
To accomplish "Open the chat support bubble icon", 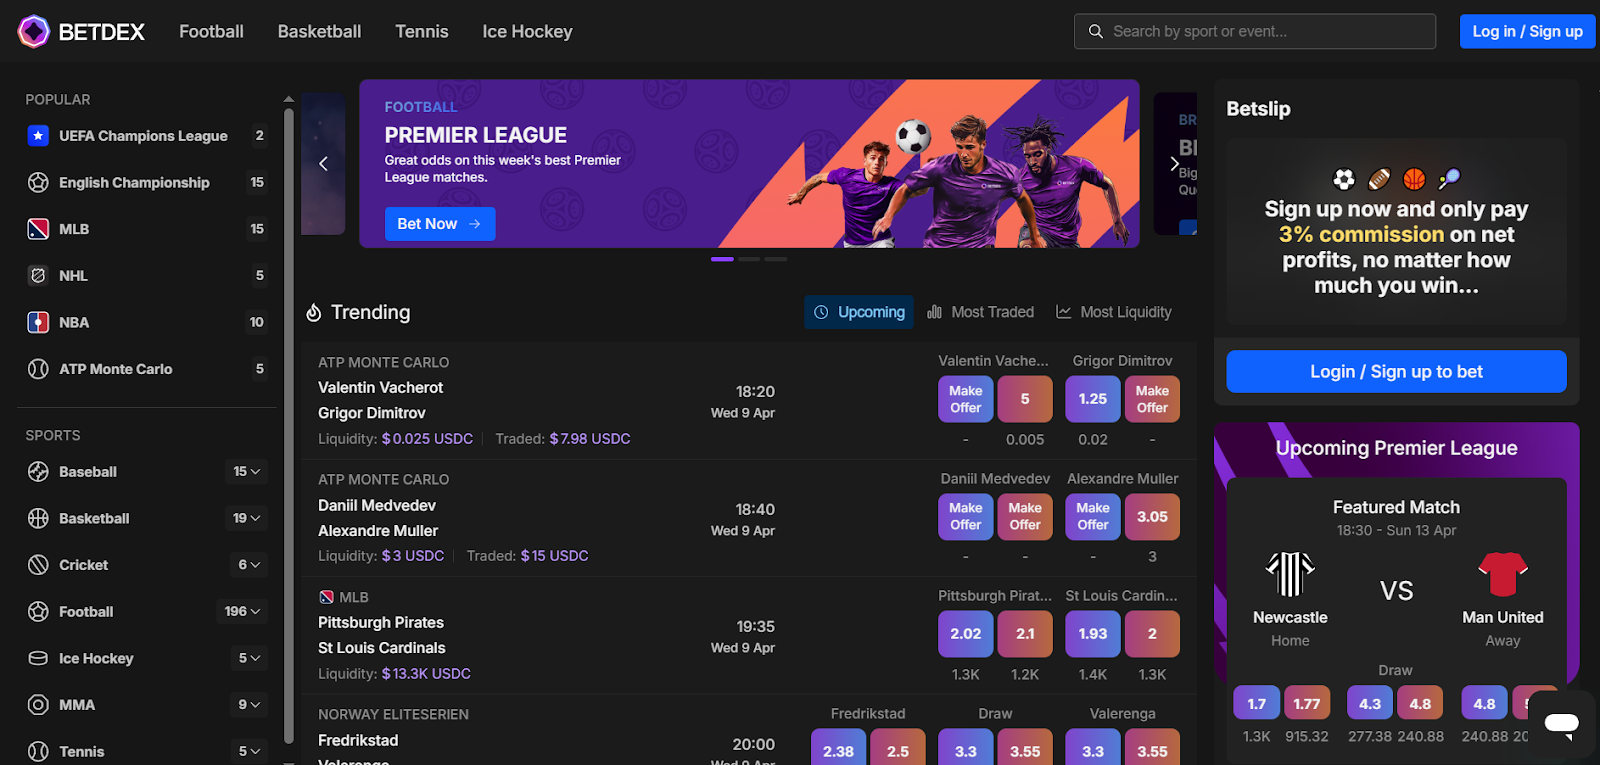I will [1561, 723].
